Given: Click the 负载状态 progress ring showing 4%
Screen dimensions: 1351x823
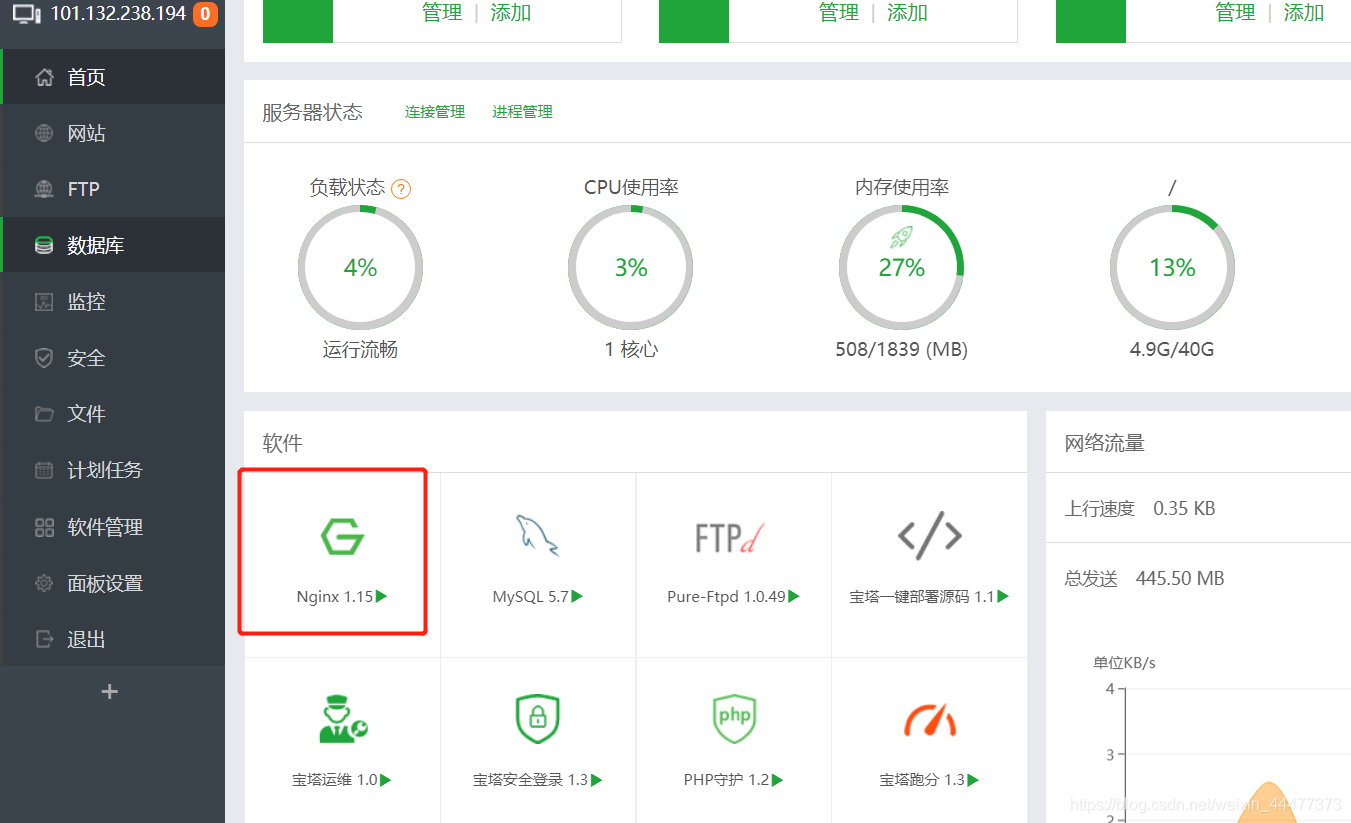Looking at the screenshot, I should pyautogui.click(x=360, y=267).
